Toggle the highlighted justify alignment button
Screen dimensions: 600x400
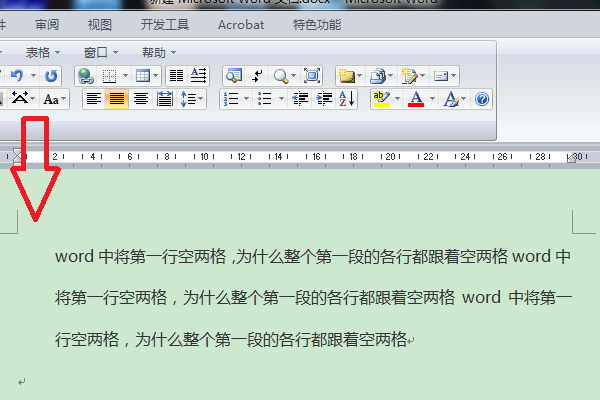point(117,99)
